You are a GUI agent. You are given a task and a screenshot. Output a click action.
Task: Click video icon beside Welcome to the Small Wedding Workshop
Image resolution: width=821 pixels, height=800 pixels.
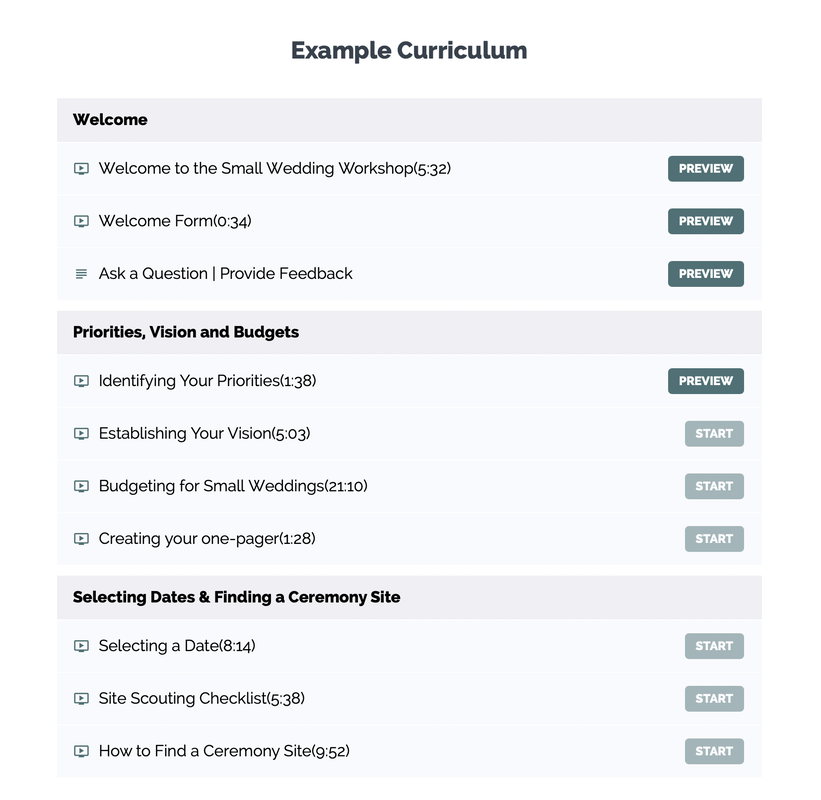81,169
